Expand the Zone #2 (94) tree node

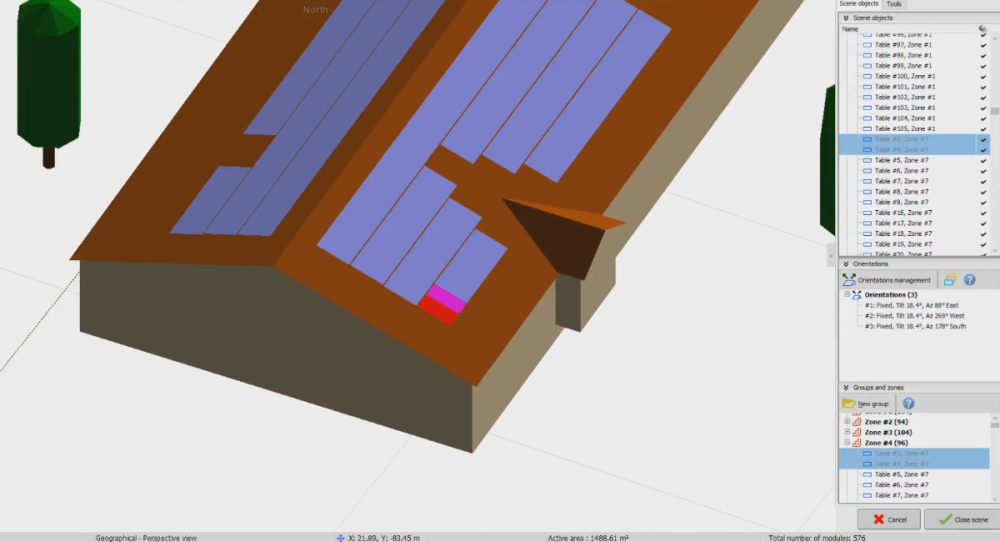(847, 422)
